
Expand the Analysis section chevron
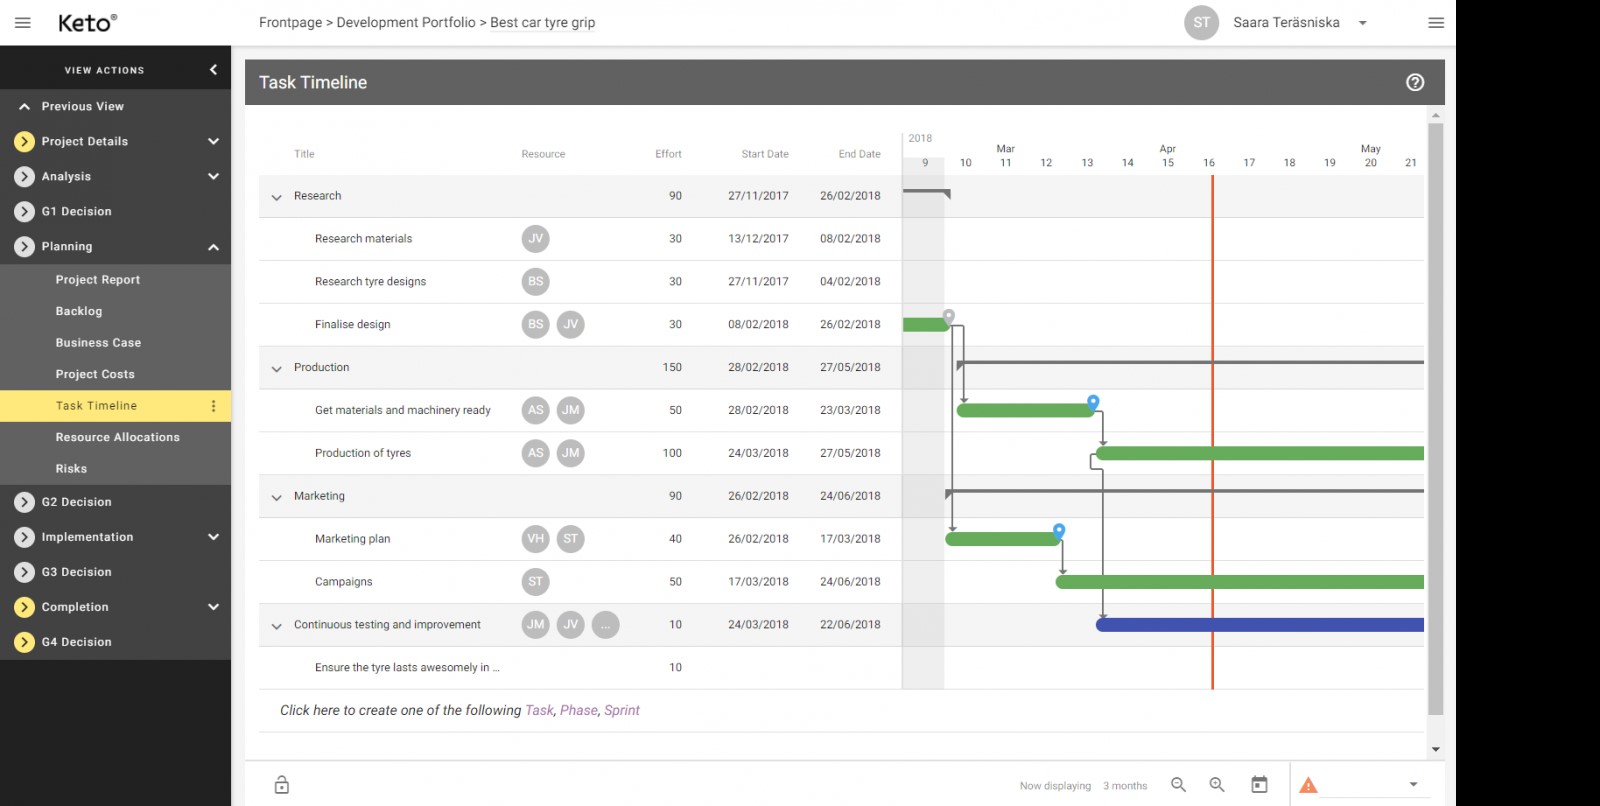click(x=213, y=176)
